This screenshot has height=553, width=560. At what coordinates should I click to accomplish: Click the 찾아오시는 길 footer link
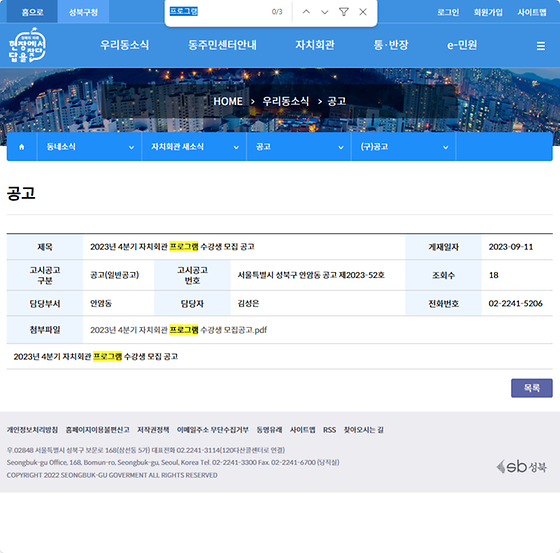[363, 430]
